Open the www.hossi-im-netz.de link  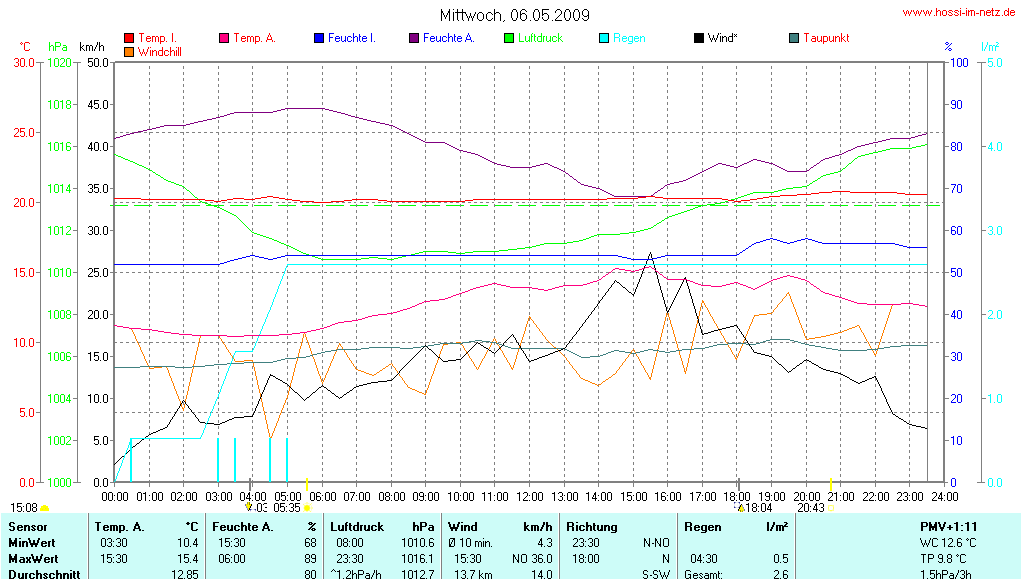pos(960,13)
